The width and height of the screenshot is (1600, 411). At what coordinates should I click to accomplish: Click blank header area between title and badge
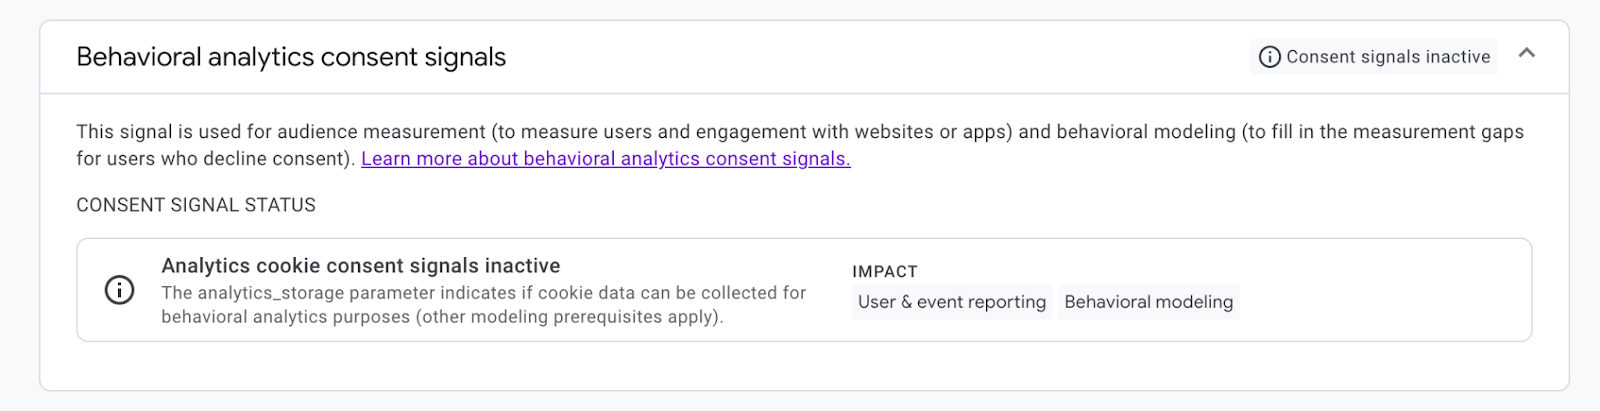870,58
